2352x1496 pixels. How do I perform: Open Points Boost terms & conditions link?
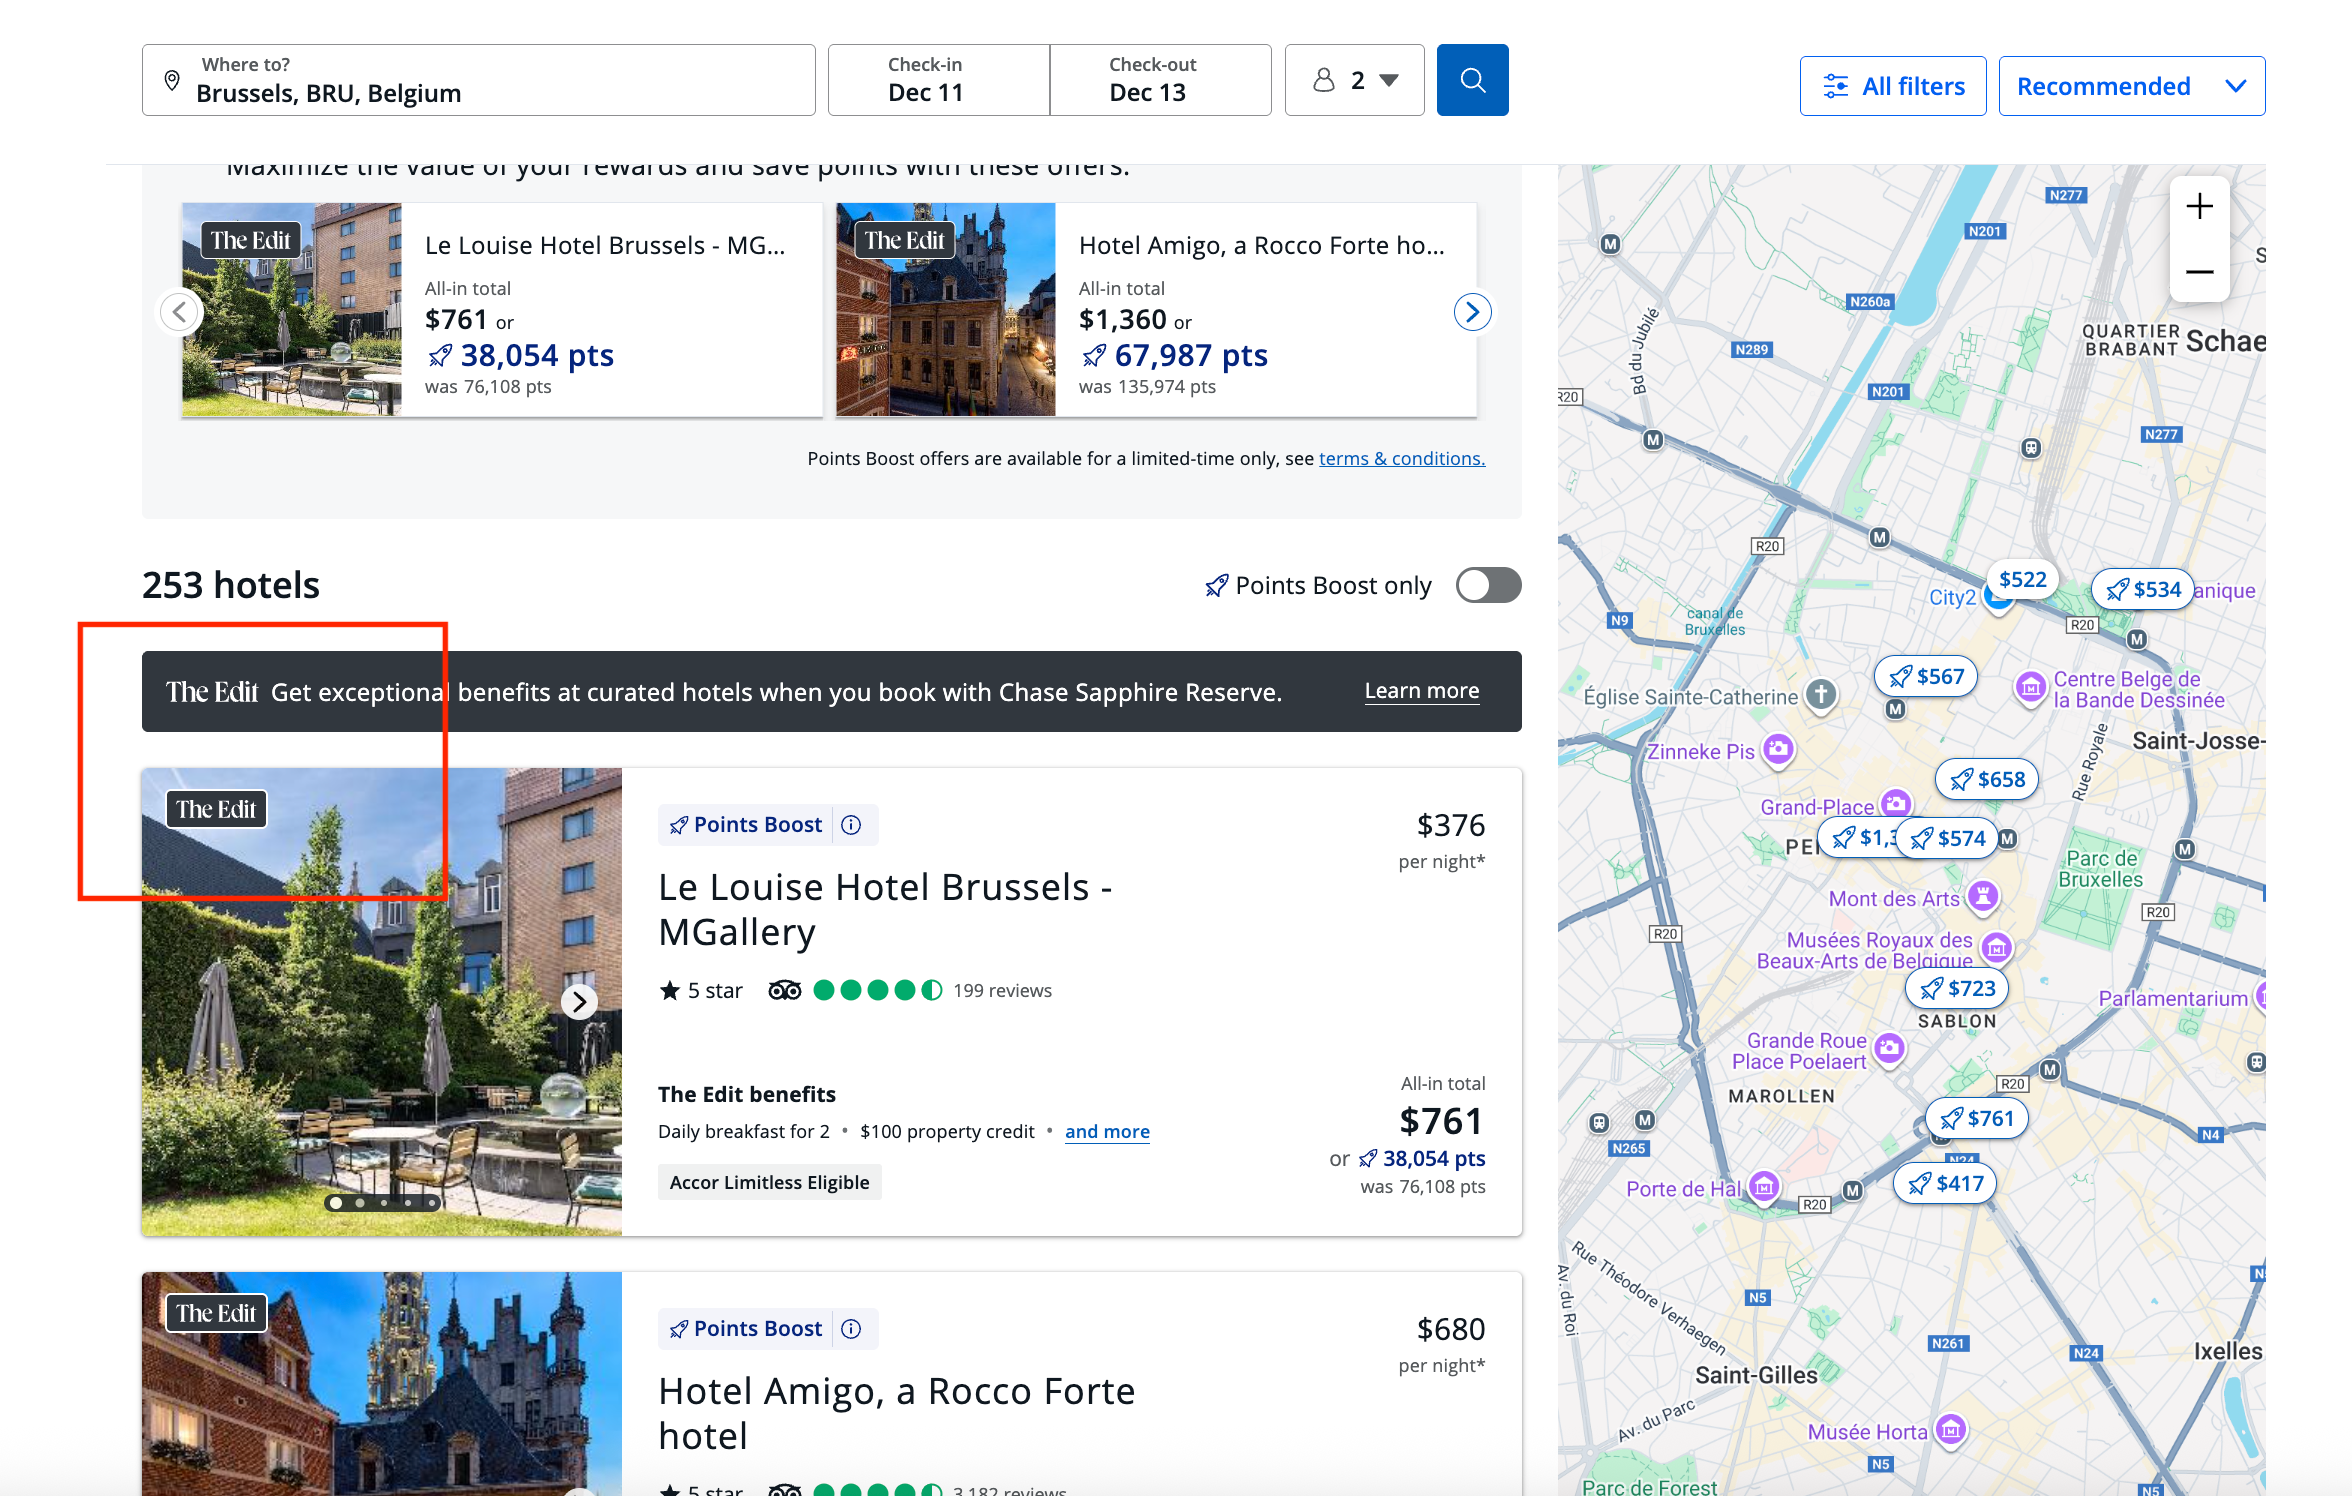point(1402,458)
